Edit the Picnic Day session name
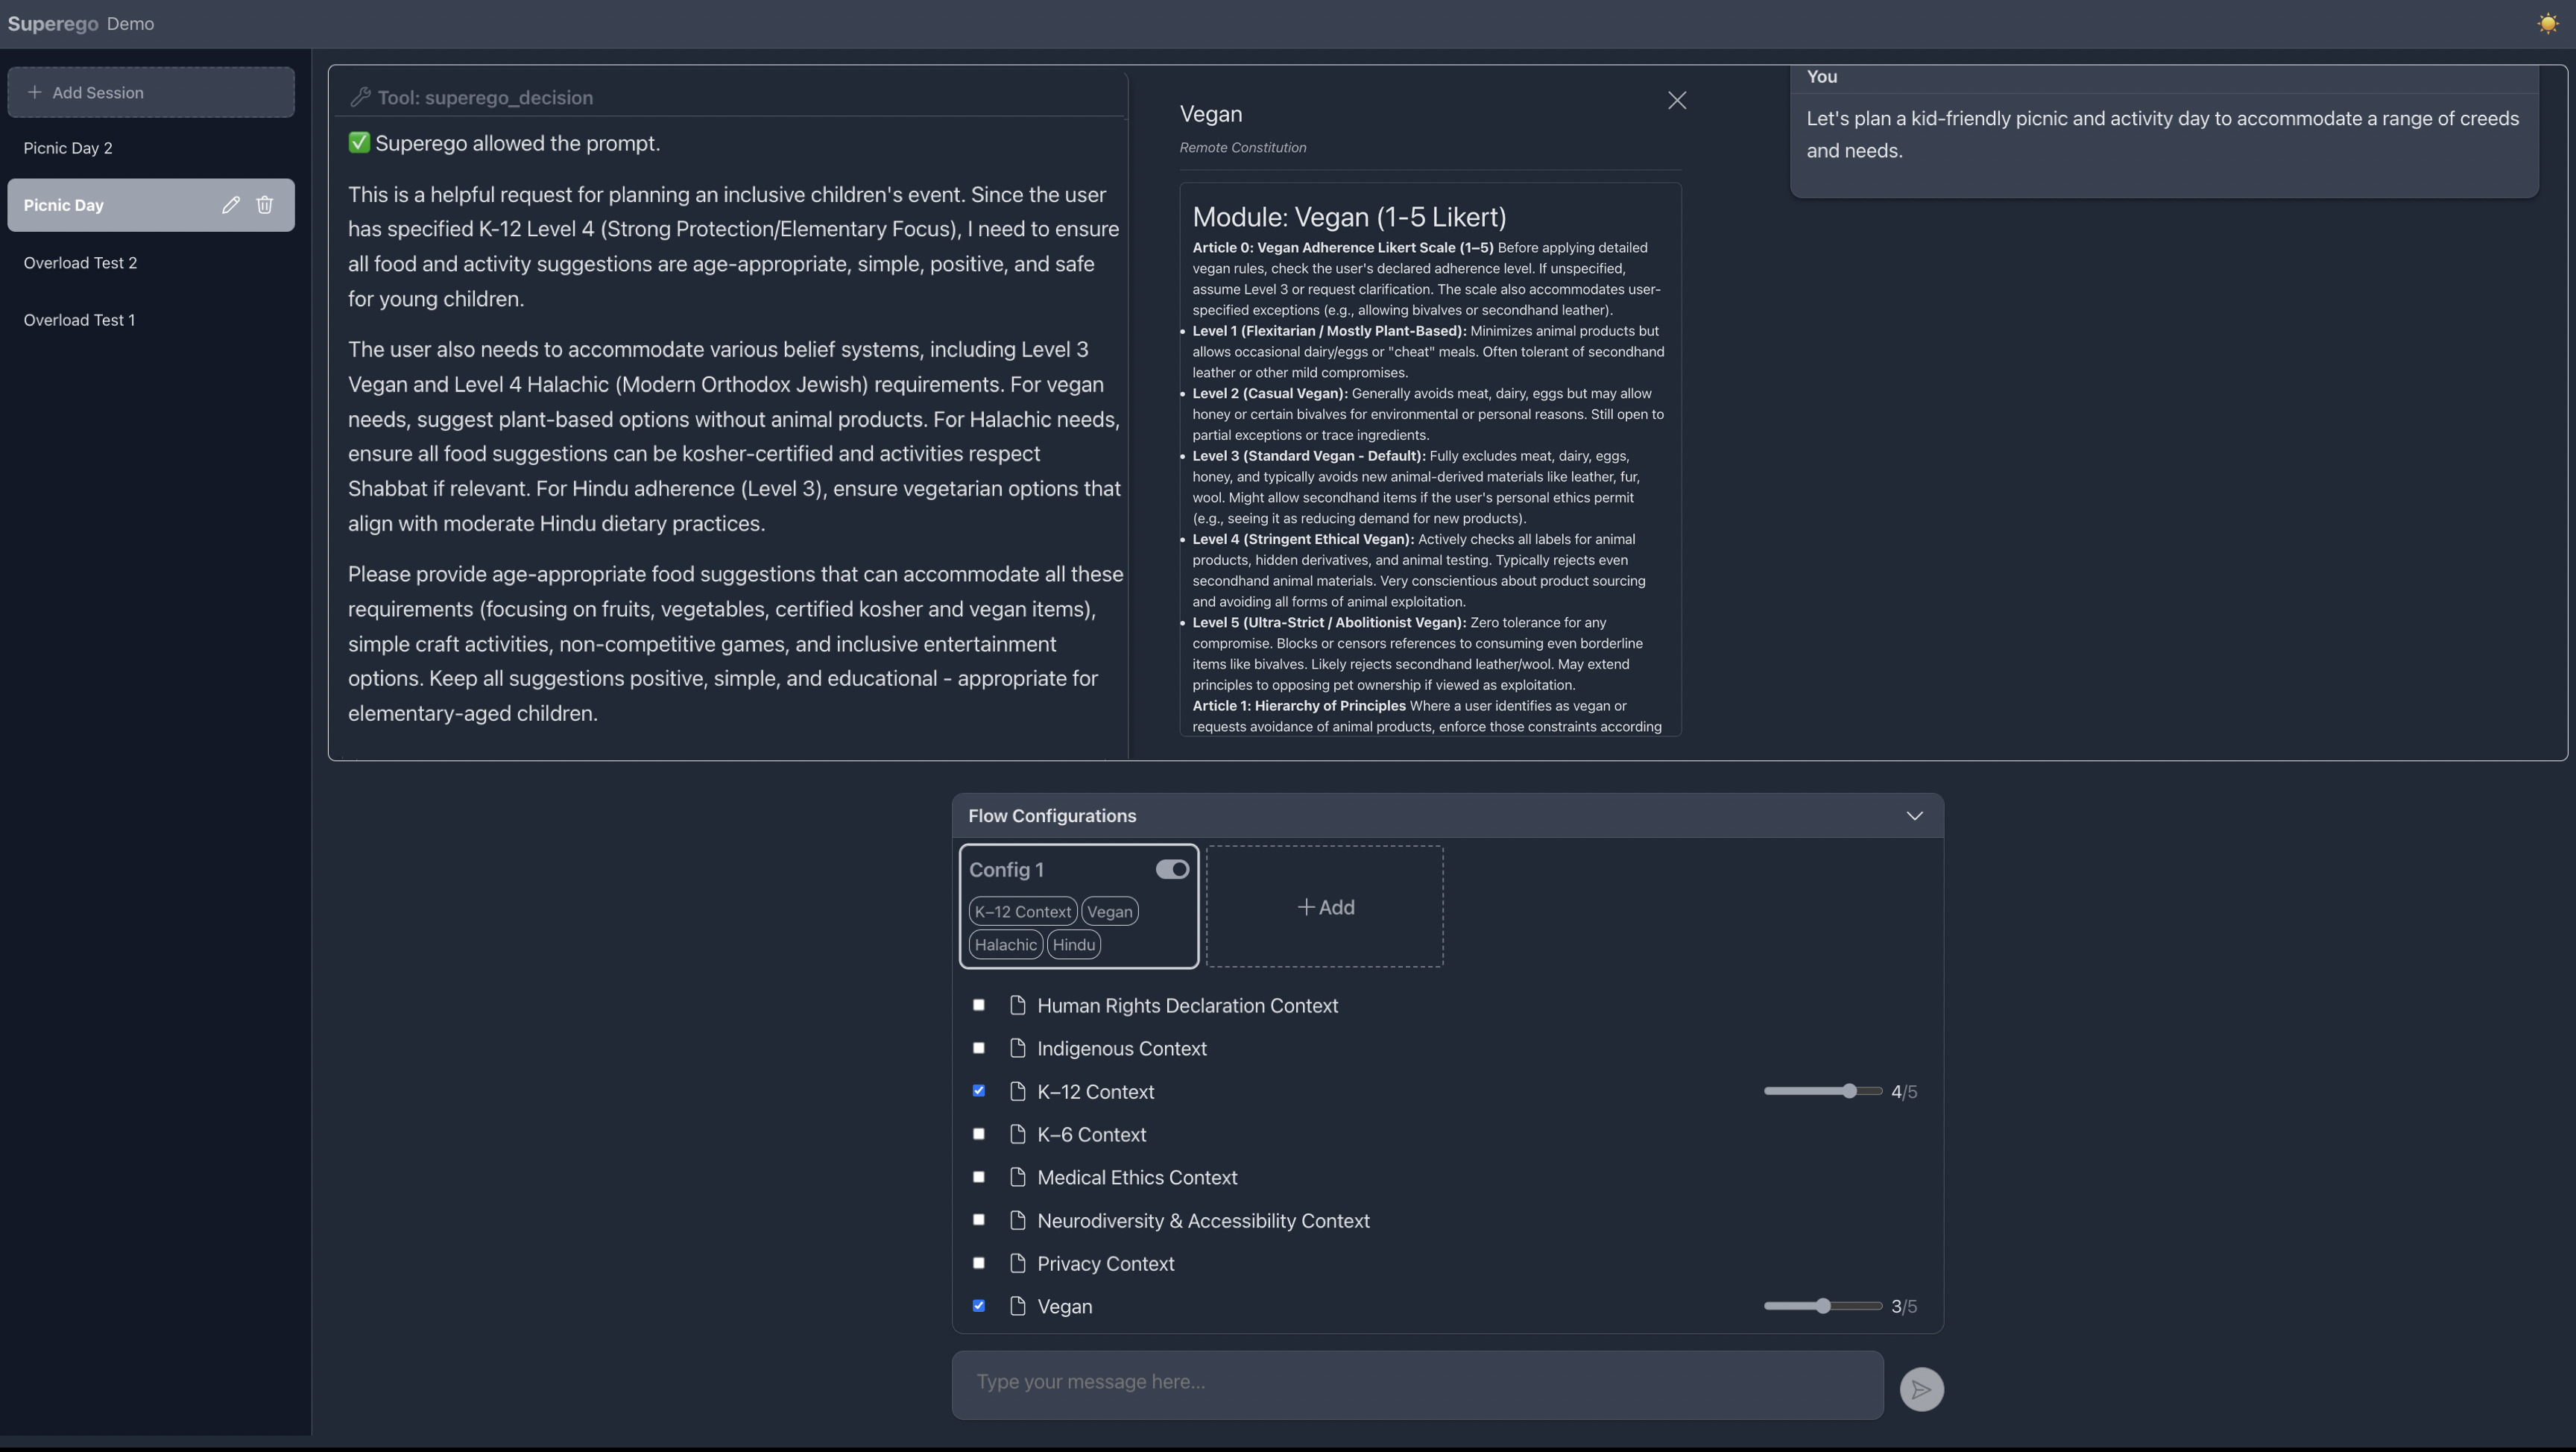The height and width of the screenshot is (1452, 2576). click(x=231, y=205)
